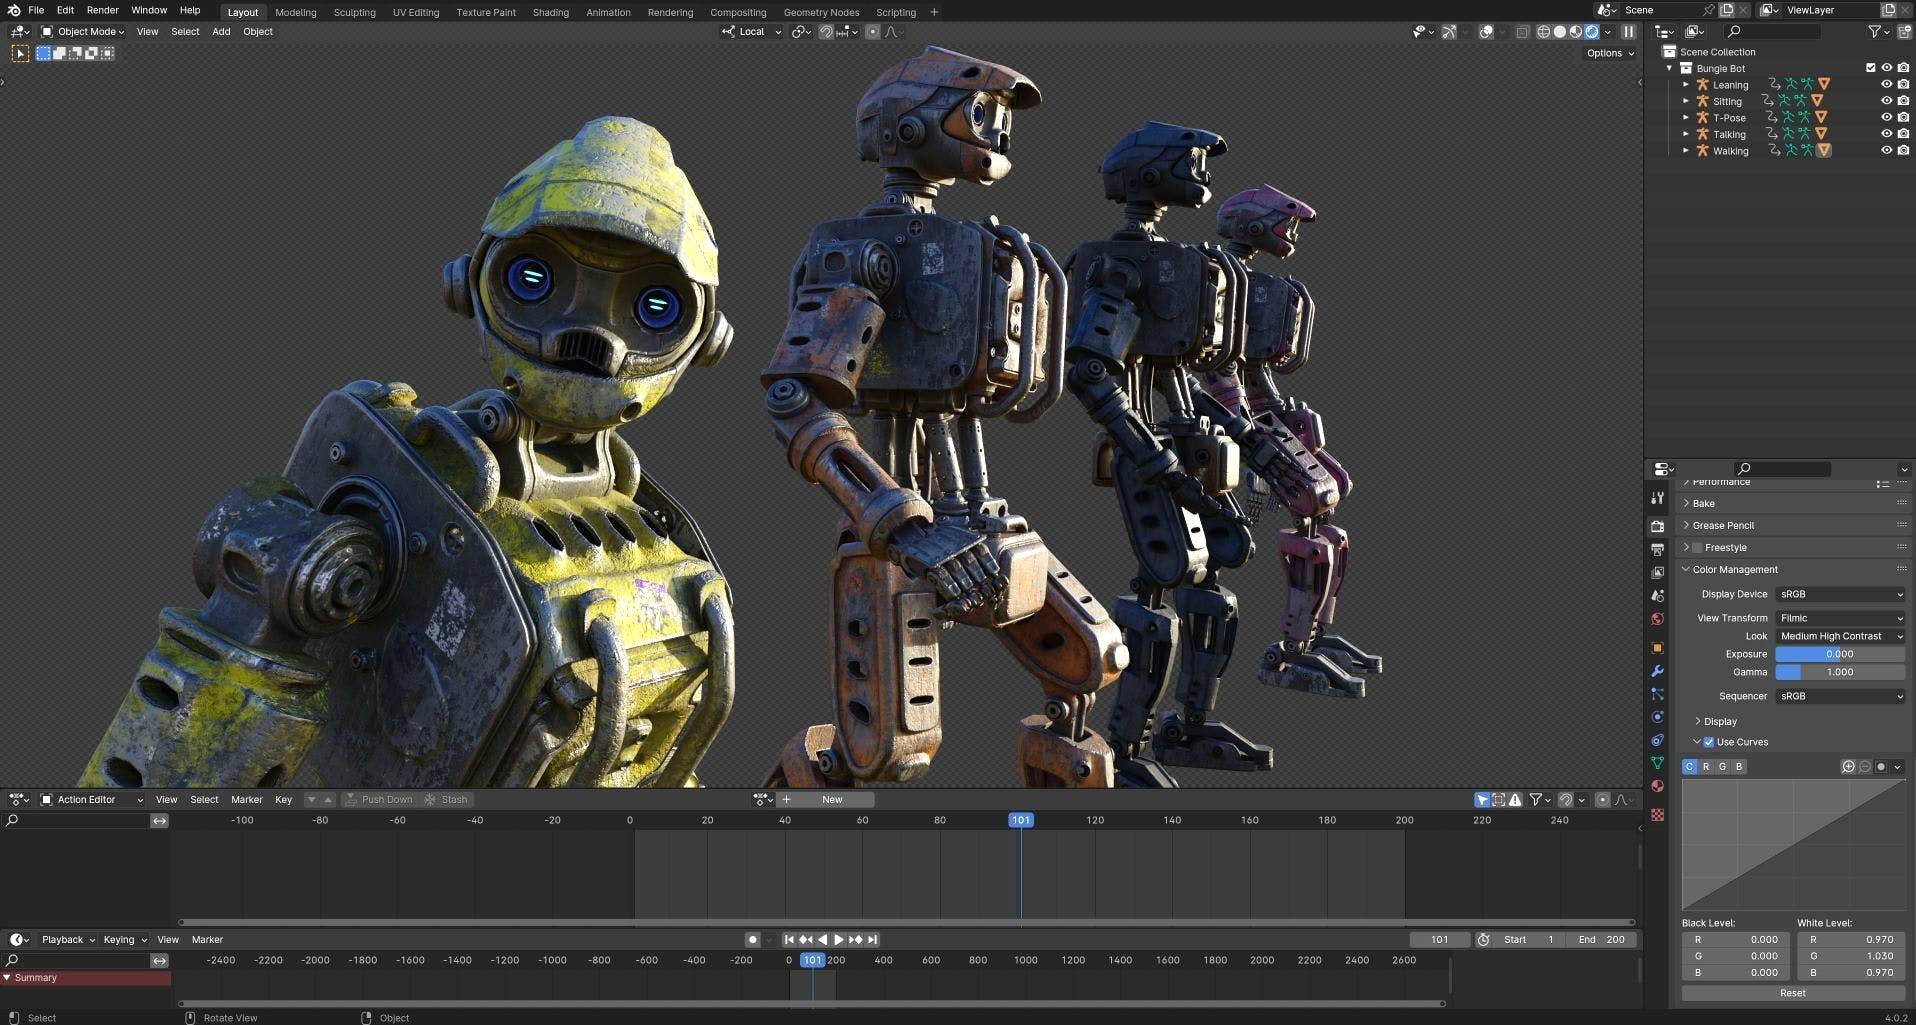Click the New button in the Action Editor
The height and width of the screenshot is (1025, 1916).
[831, 799]
